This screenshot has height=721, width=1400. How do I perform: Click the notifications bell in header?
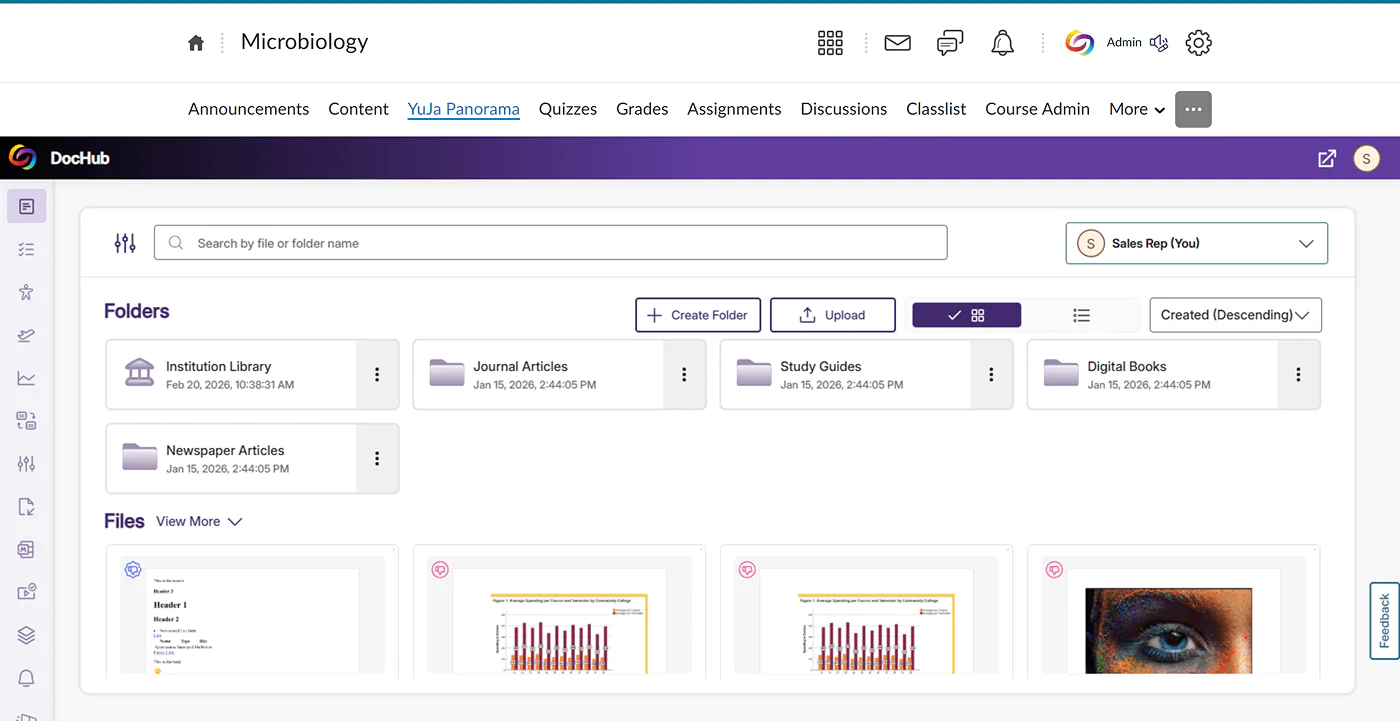point(1002,43)
